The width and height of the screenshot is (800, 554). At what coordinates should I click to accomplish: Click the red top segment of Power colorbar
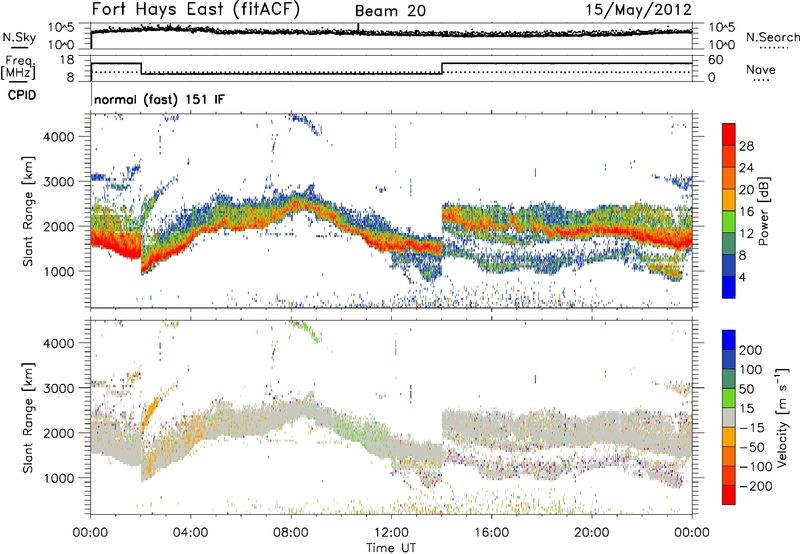tap(729, 134)
